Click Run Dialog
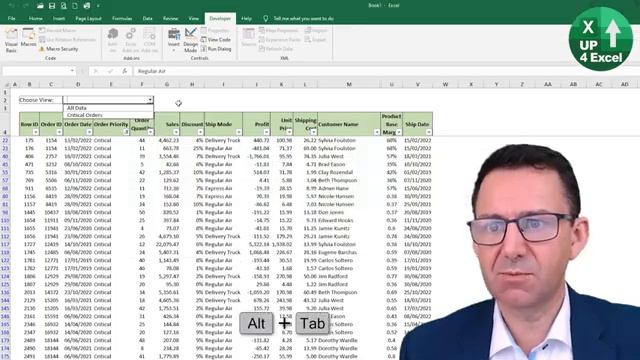Viewport: 640px width, 360px height. coord(216,49)
